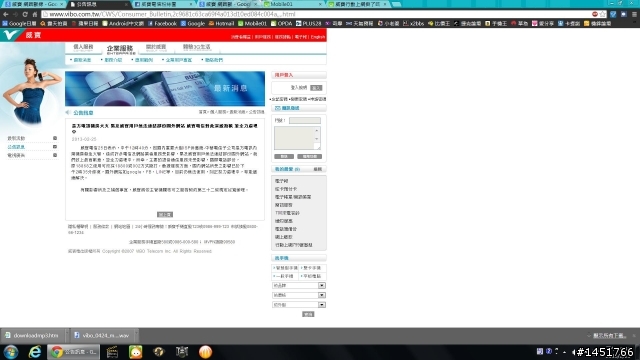Click the browser Forward arrow
The height and width of the screenshot is (360, 640).
[x=15, y=14]
